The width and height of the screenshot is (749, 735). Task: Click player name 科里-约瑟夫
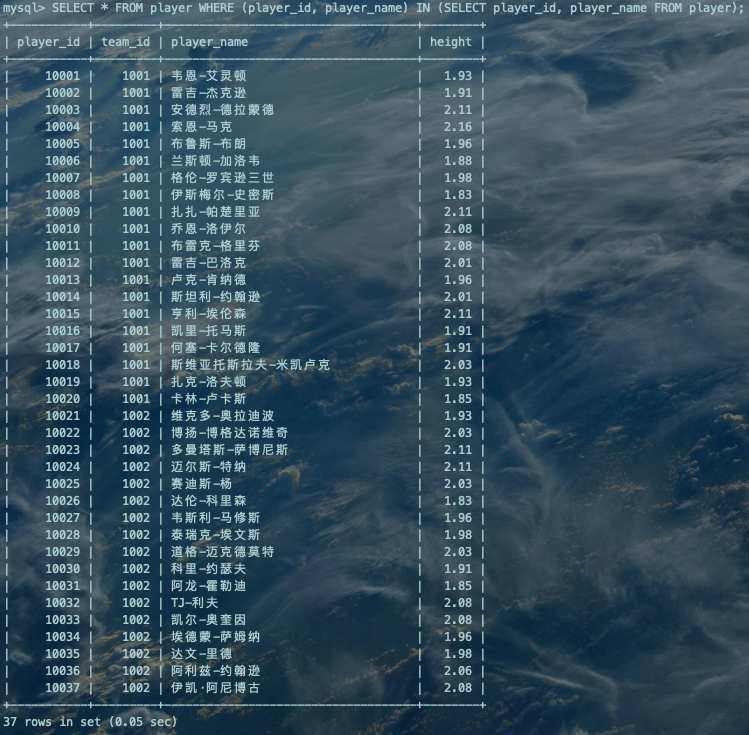(209, 569)
